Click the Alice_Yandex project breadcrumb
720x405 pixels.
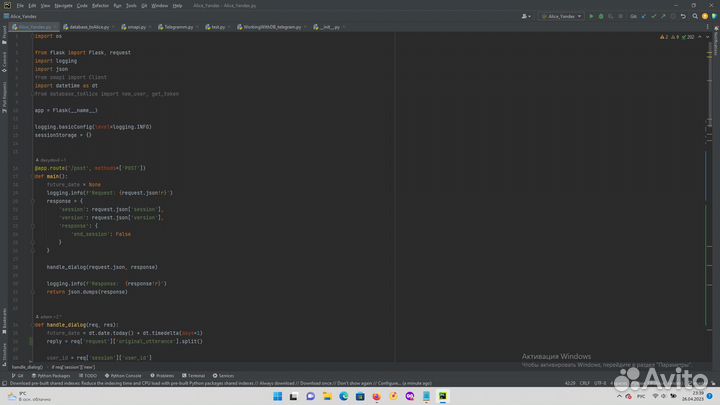(x=20, y=17)
